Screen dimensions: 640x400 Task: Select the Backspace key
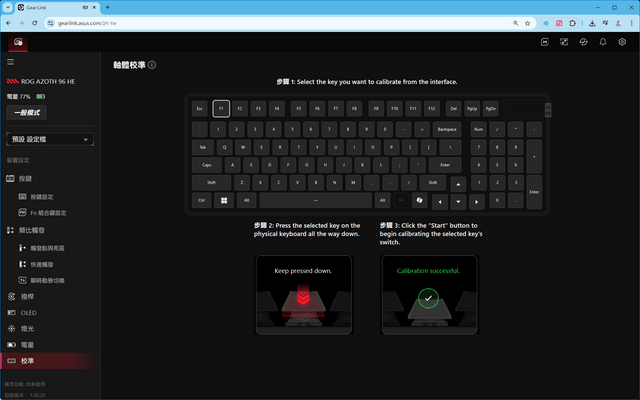click(x=447, y=129)
